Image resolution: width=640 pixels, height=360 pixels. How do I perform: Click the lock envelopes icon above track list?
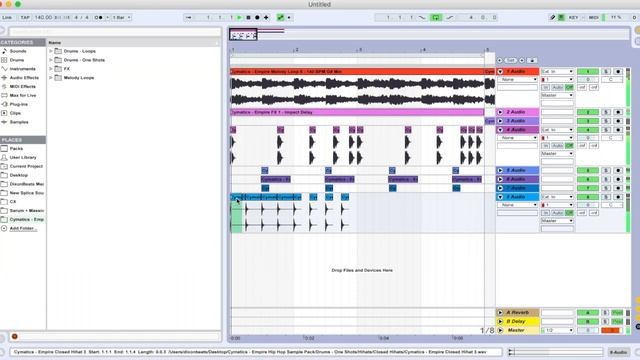[x=532, y=60]
